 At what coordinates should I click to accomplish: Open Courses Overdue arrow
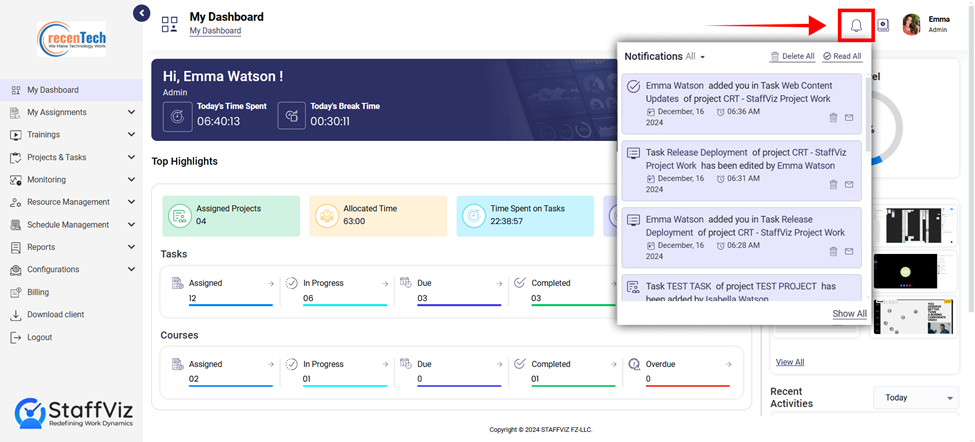(728, 364)
